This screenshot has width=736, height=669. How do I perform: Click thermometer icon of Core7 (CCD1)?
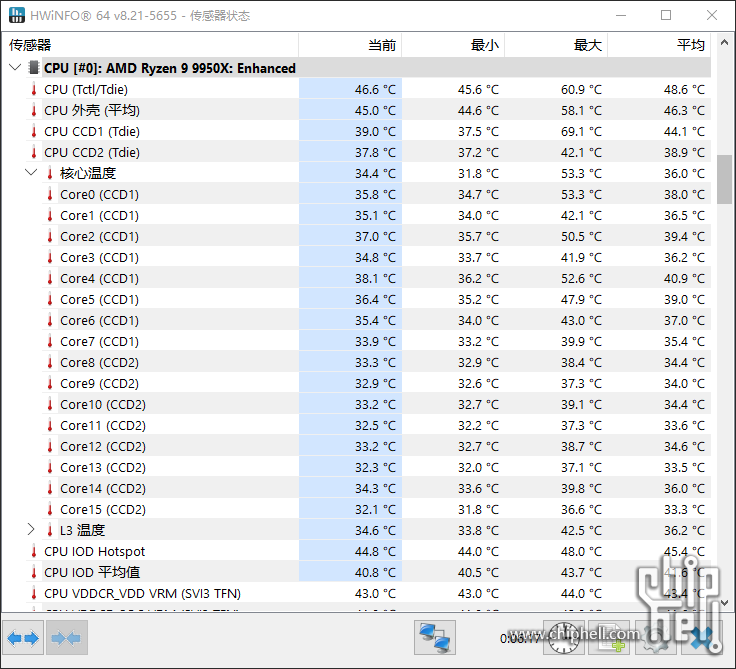pyautogui.click(x=50, y=341)
